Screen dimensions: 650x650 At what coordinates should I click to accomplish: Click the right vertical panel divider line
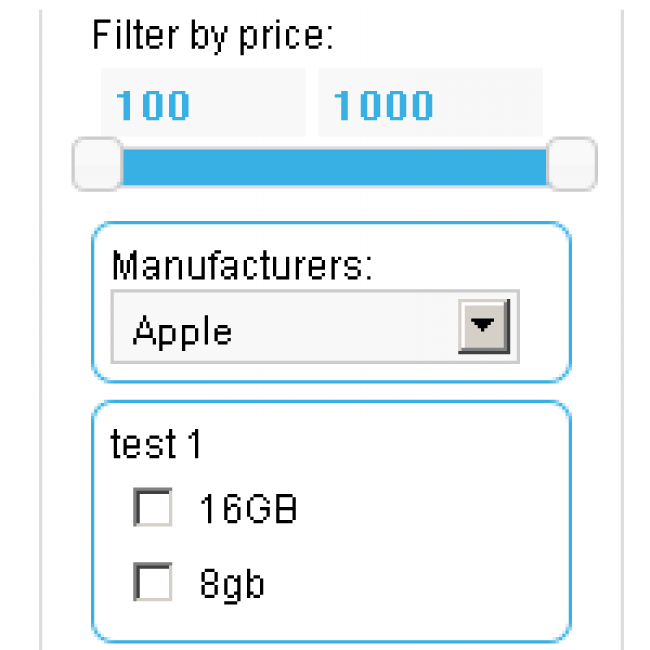[622, 330]
